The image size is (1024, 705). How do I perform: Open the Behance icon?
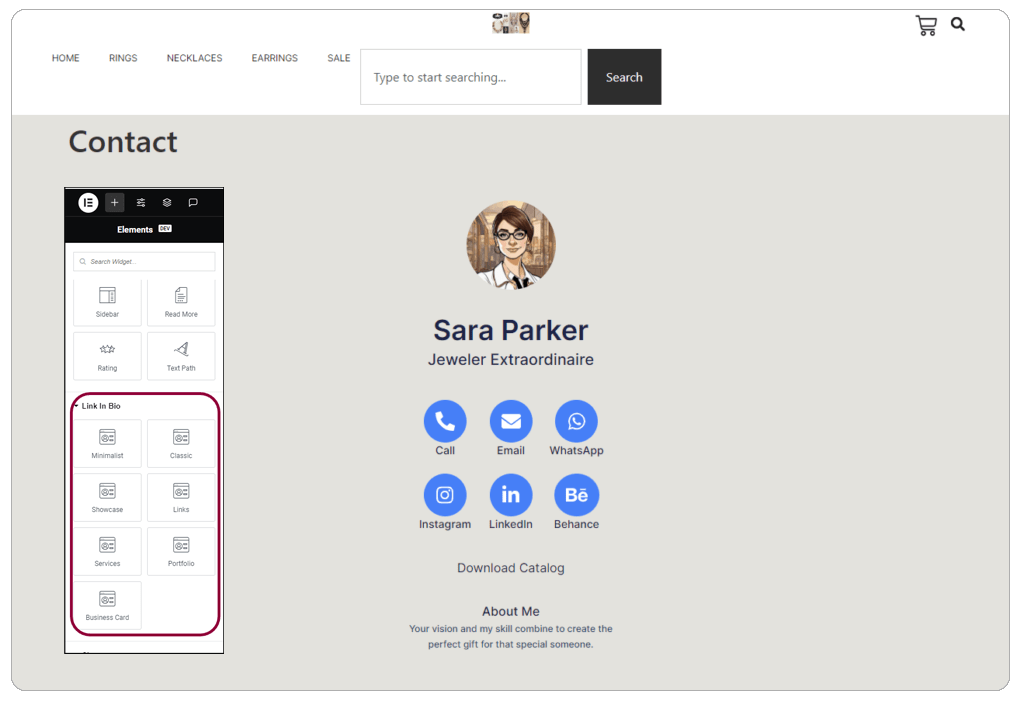[576, 495]
